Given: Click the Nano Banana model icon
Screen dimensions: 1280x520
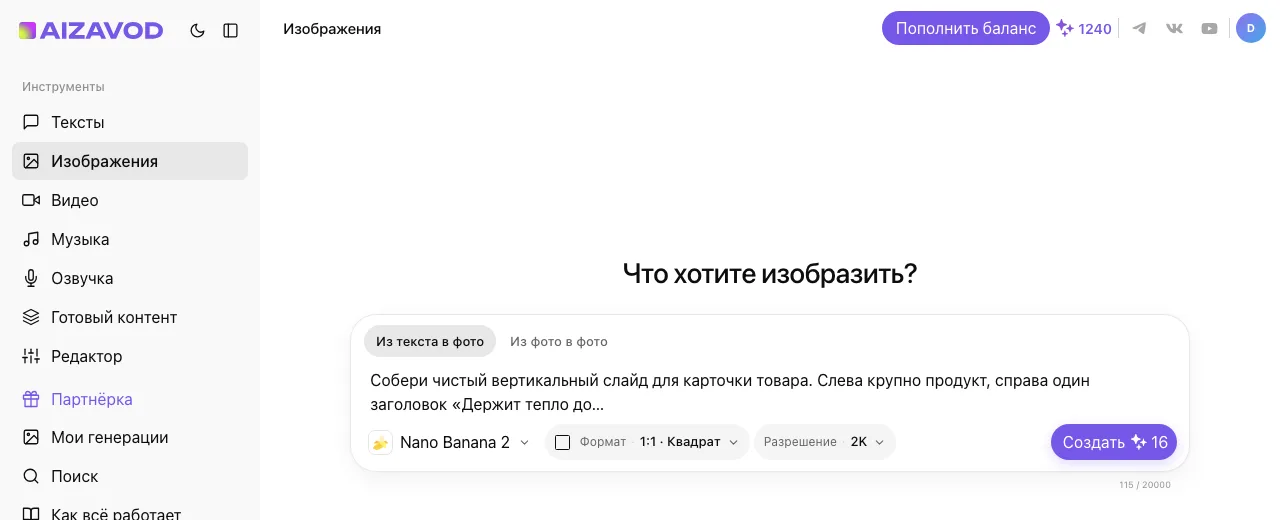Looking at the screenshot, I should point(380,442).
